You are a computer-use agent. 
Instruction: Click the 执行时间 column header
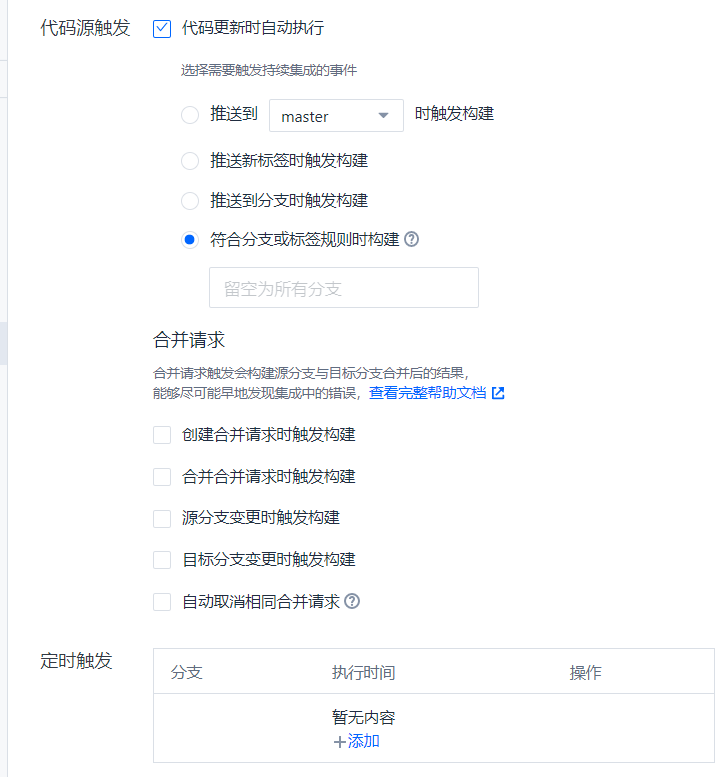pyautogui.click(x=363, y=672)
